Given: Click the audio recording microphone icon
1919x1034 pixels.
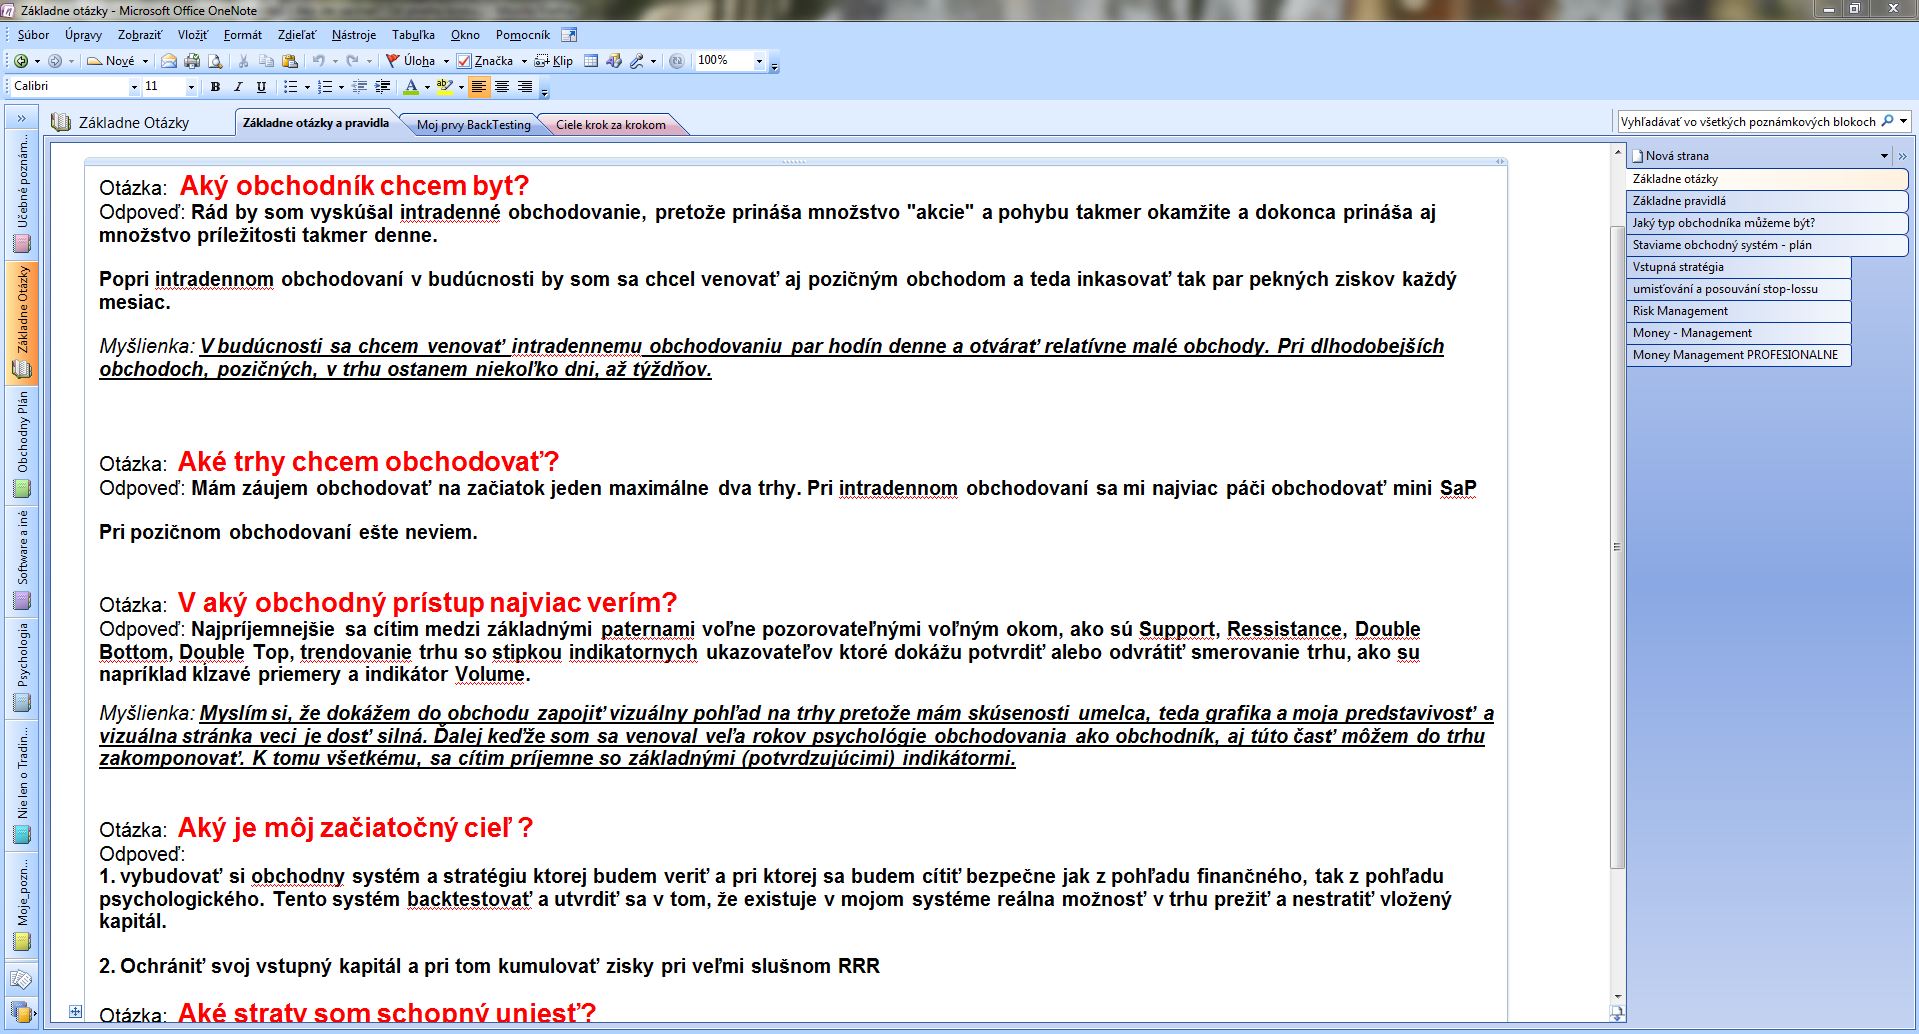Looking at the screenshot, I should coord(636,61).
